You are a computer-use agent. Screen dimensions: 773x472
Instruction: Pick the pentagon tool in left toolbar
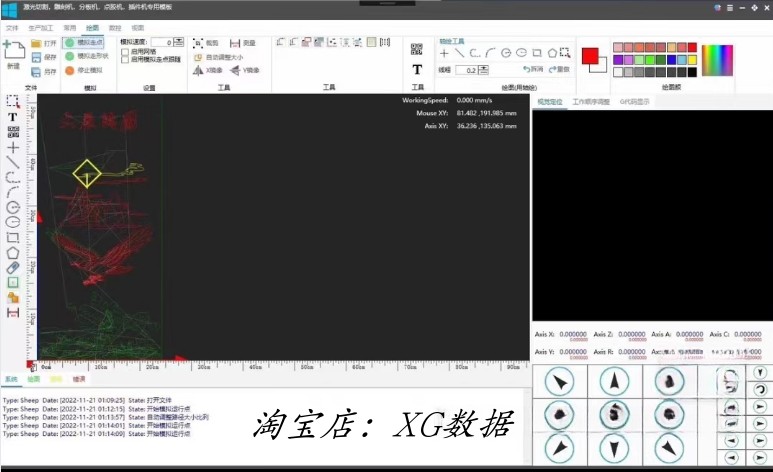click(x=13, y=253)
